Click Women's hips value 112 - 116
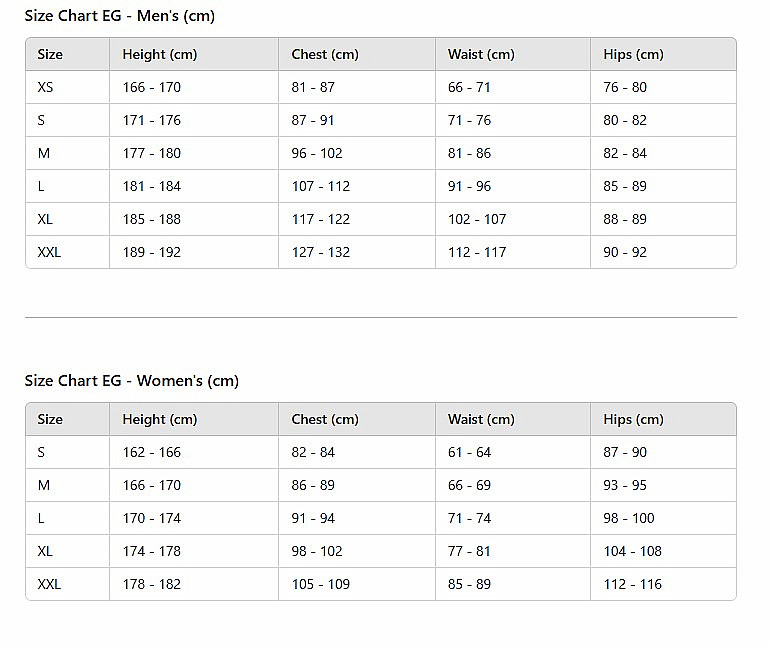This screenshot has width=770, height=646. [632, 584]
